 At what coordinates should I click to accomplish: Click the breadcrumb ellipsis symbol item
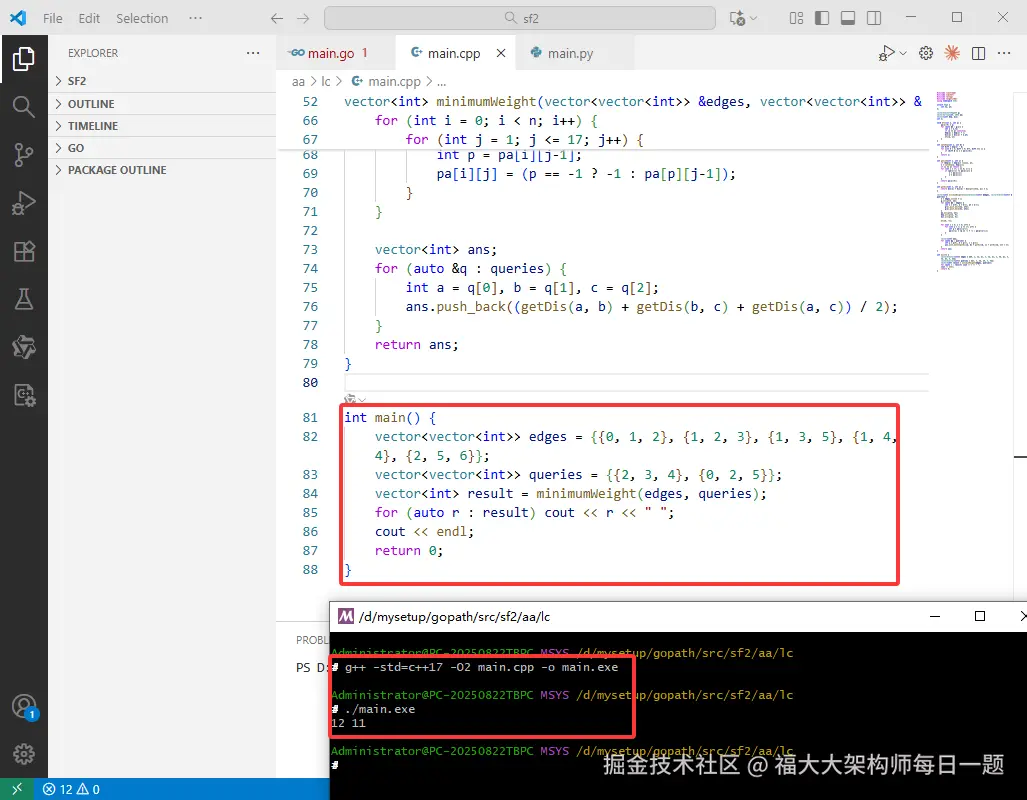(441, 82)
